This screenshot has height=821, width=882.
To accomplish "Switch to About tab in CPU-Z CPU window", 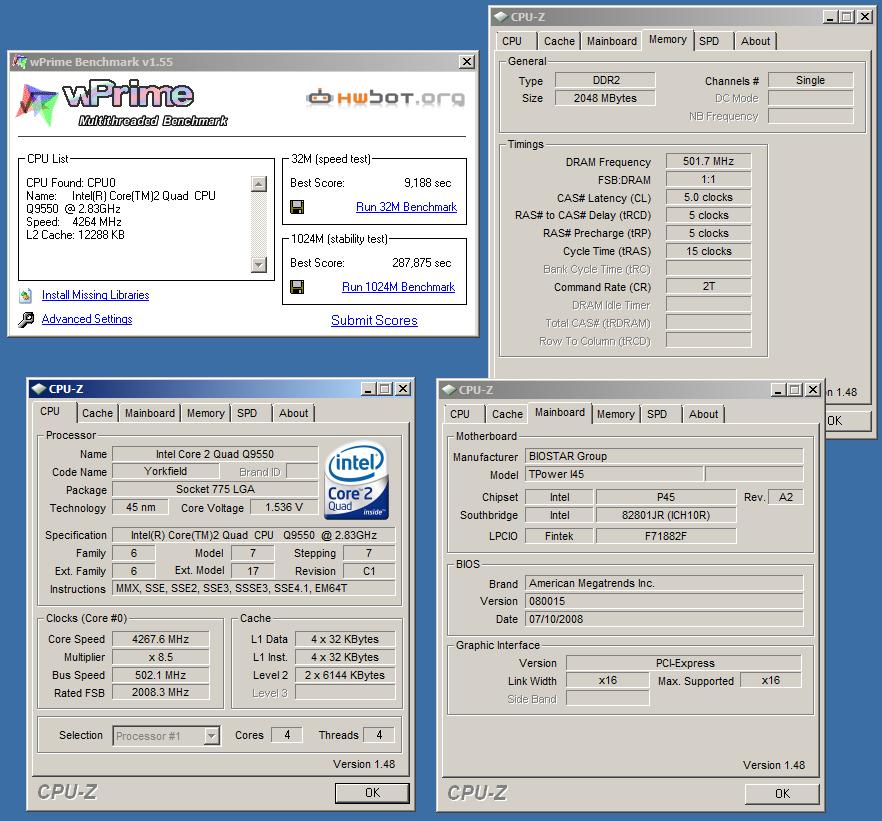I will pos(294,413).
